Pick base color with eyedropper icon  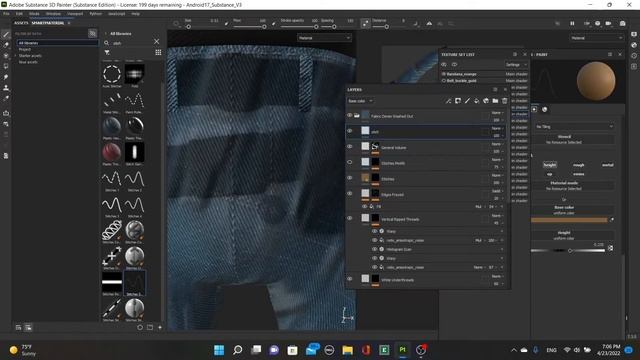pyautogui.click(x=611, y=220)
